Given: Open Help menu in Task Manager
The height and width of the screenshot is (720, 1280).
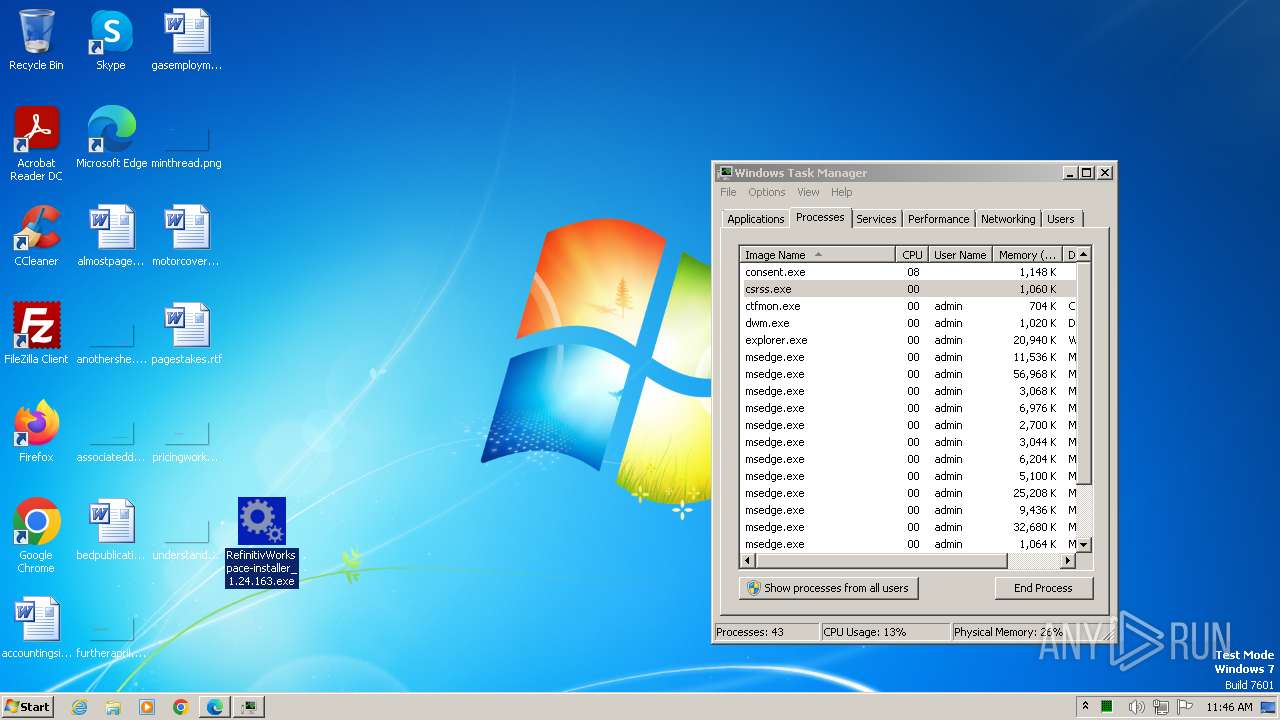Looking at the screenshot, I should click(841, 192).
